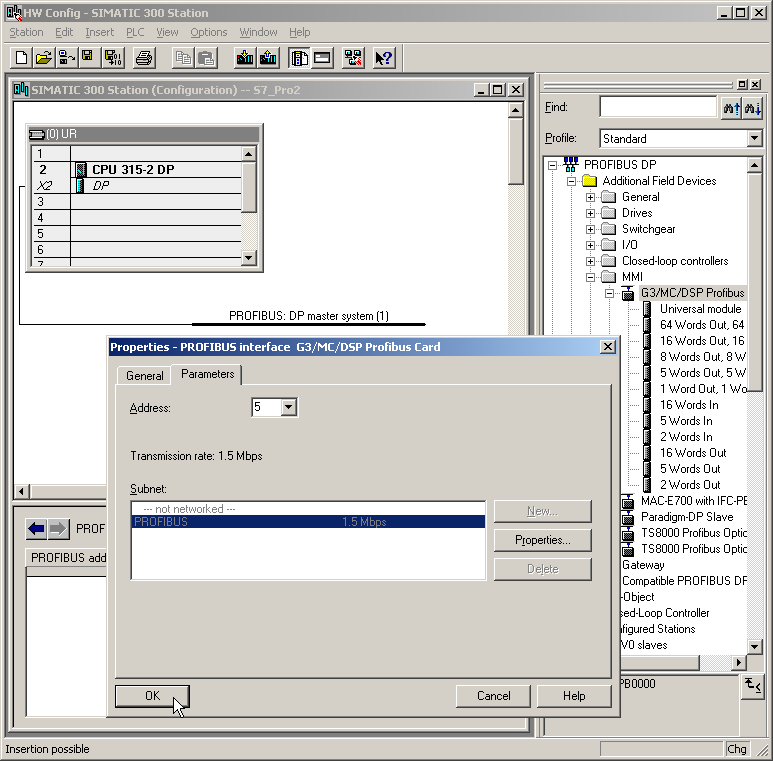Switch to the General tab

[144, 376]
